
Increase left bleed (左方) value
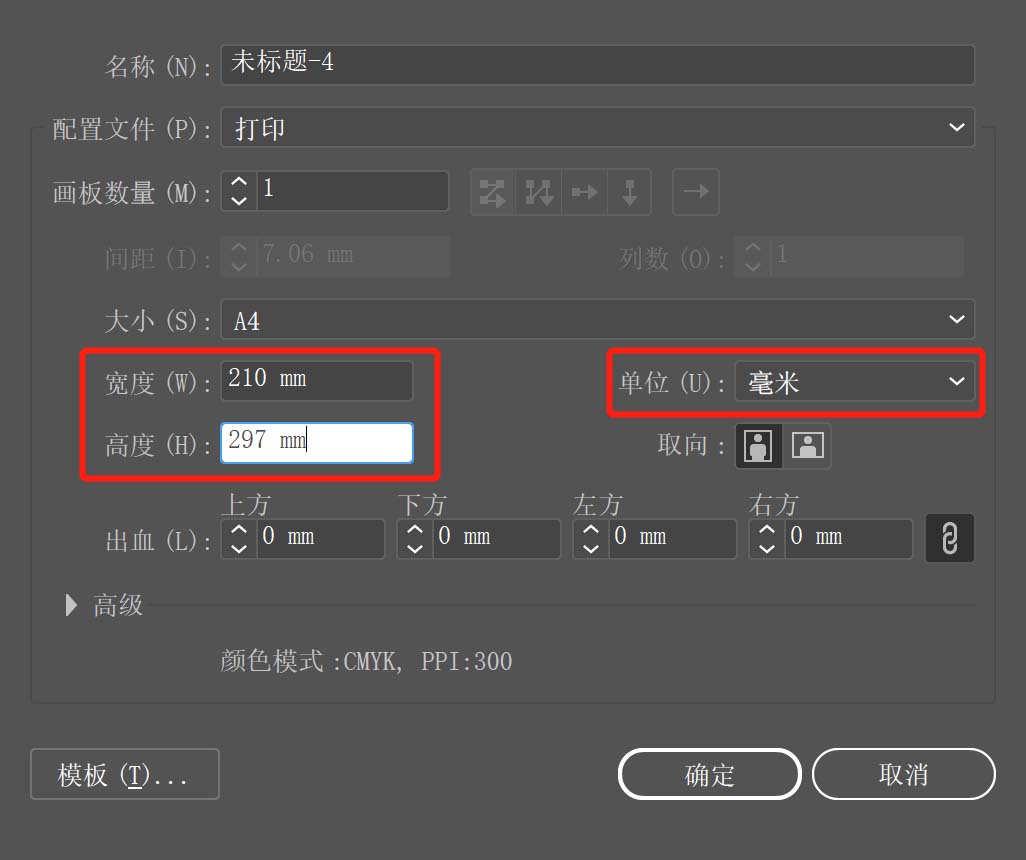tap(591, 529)
